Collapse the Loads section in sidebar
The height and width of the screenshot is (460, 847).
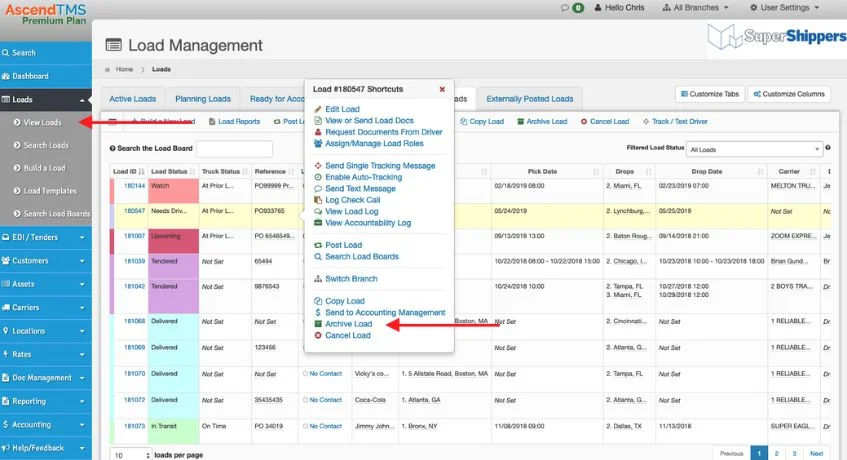[x=82, y=100]
